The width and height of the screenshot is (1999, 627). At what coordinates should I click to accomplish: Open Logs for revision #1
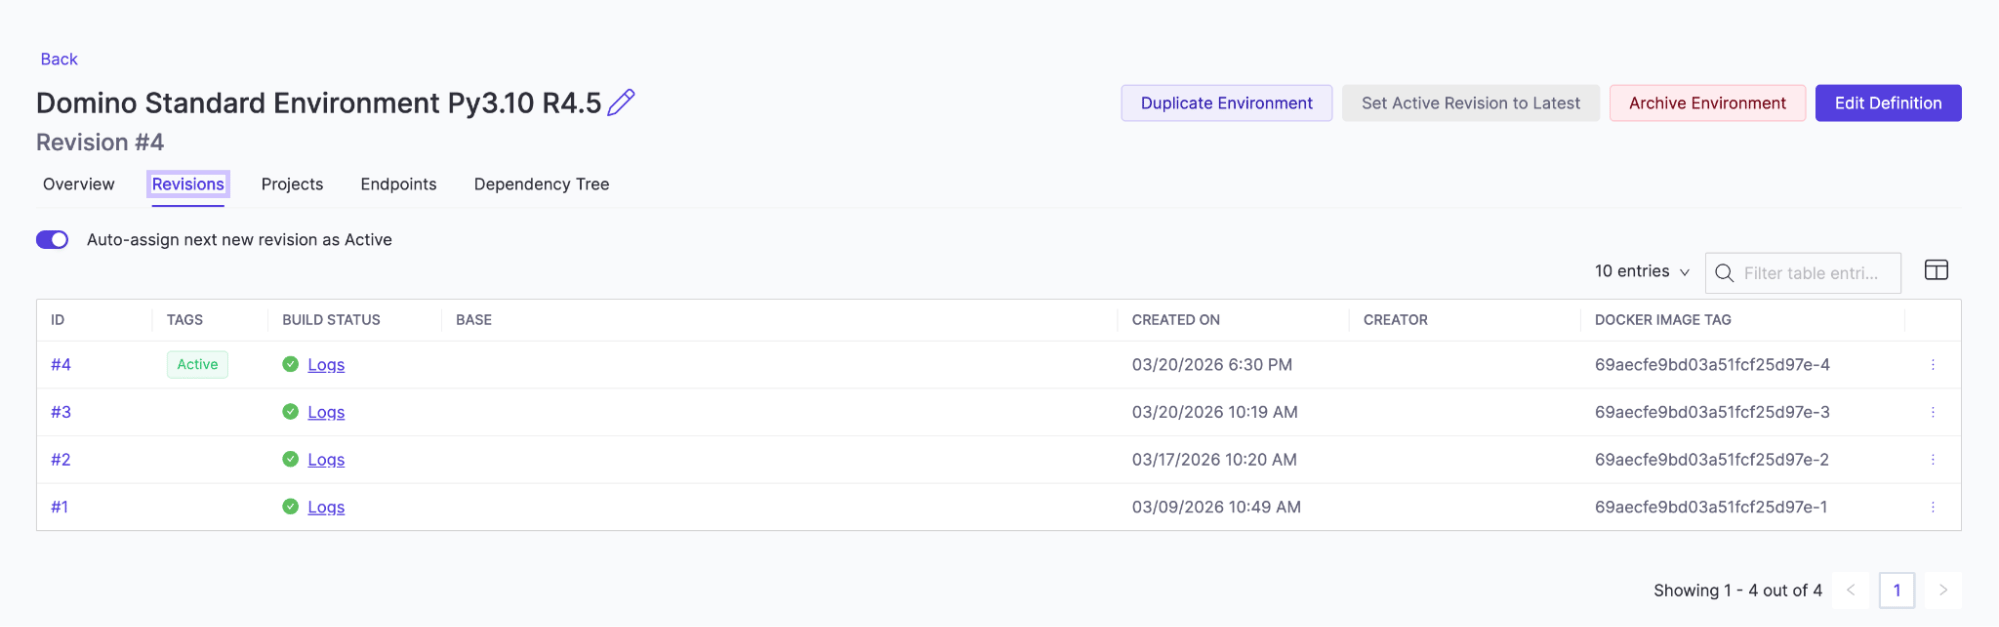[x=326, y=507]
